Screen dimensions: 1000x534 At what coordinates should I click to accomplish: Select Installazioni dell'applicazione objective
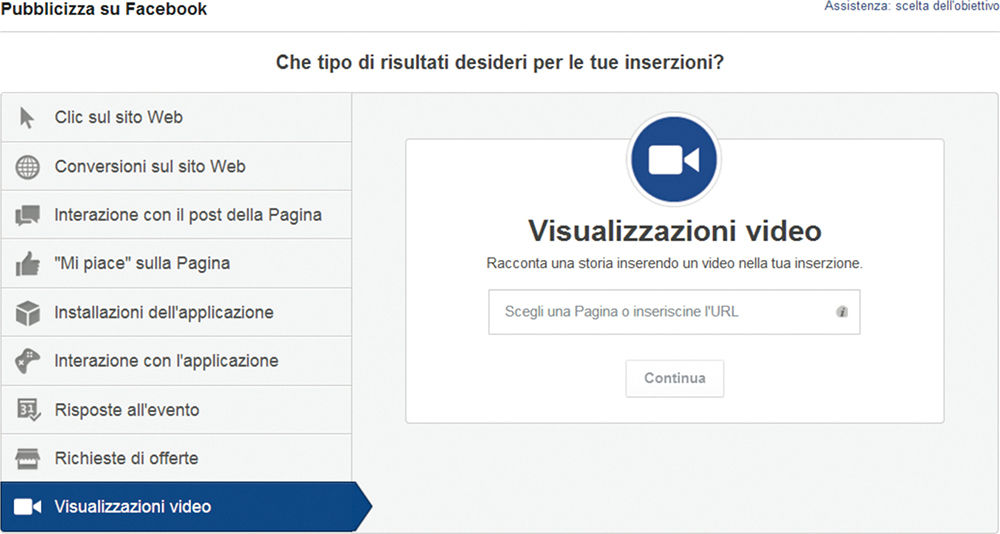[x=176, y=312]
